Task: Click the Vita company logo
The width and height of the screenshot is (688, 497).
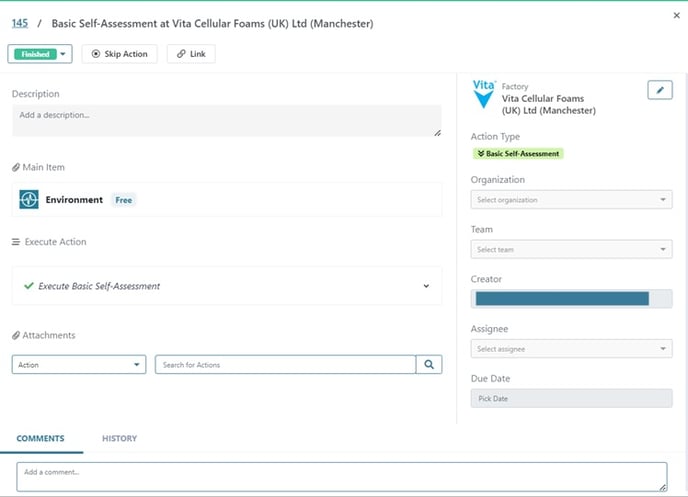Action: pos(484,94)
